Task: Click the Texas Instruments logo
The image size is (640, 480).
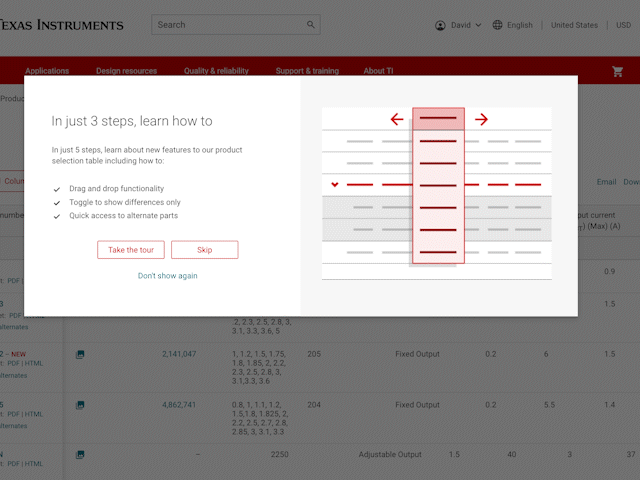Action: (x=61, y=25)
